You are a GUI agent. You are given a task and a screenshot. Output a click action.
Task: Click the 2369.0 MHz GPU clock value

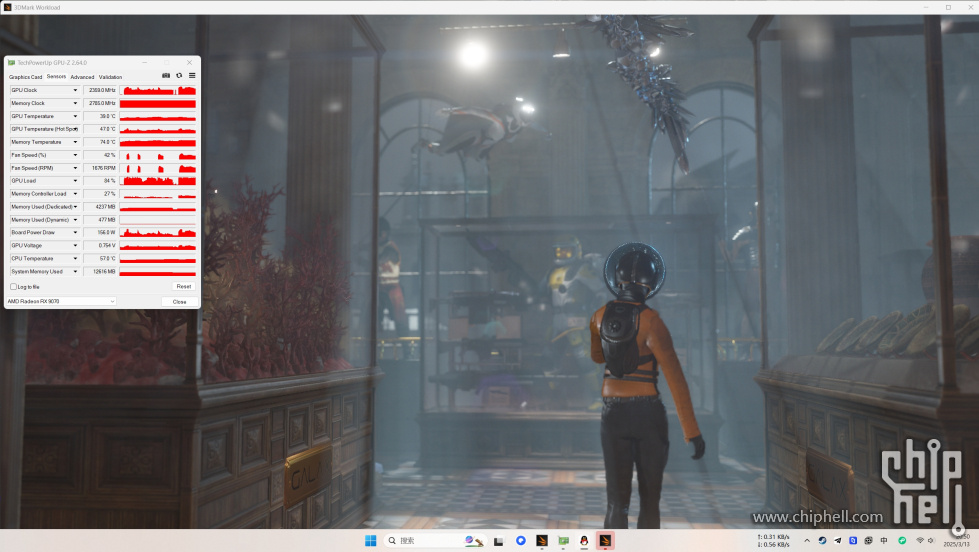click(x=100, y=91)
